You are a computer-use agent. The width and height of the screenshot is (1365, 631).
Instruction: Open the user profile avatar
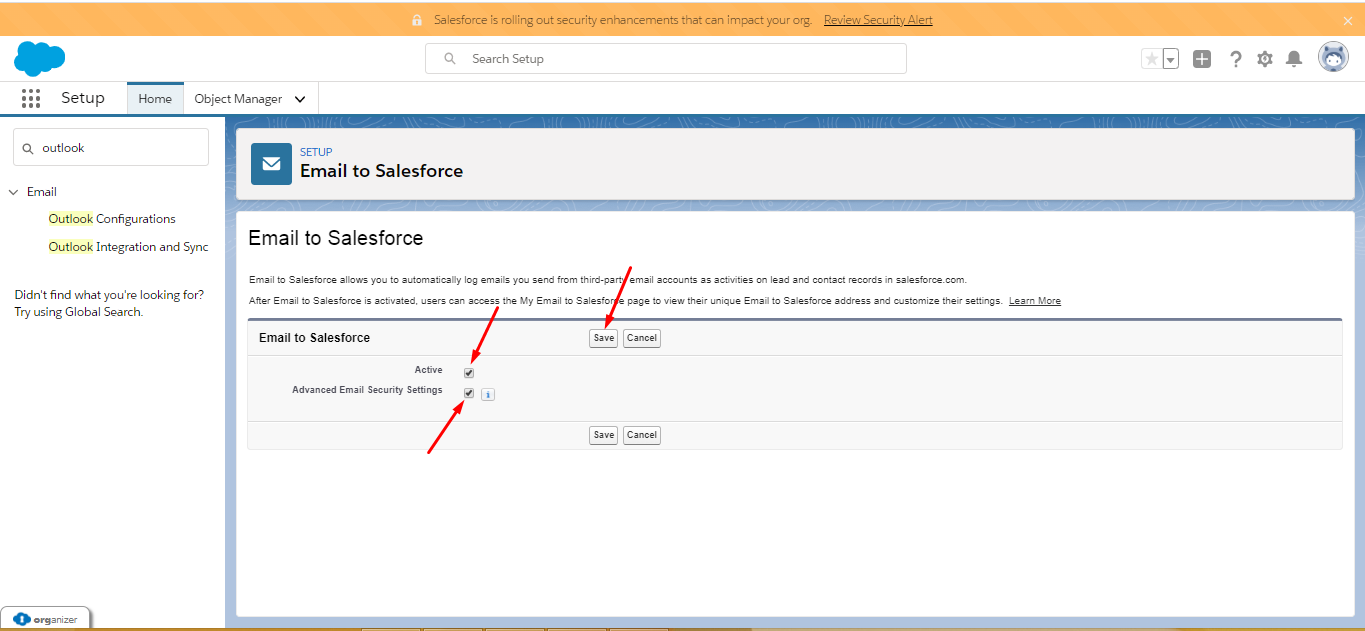1334,57
